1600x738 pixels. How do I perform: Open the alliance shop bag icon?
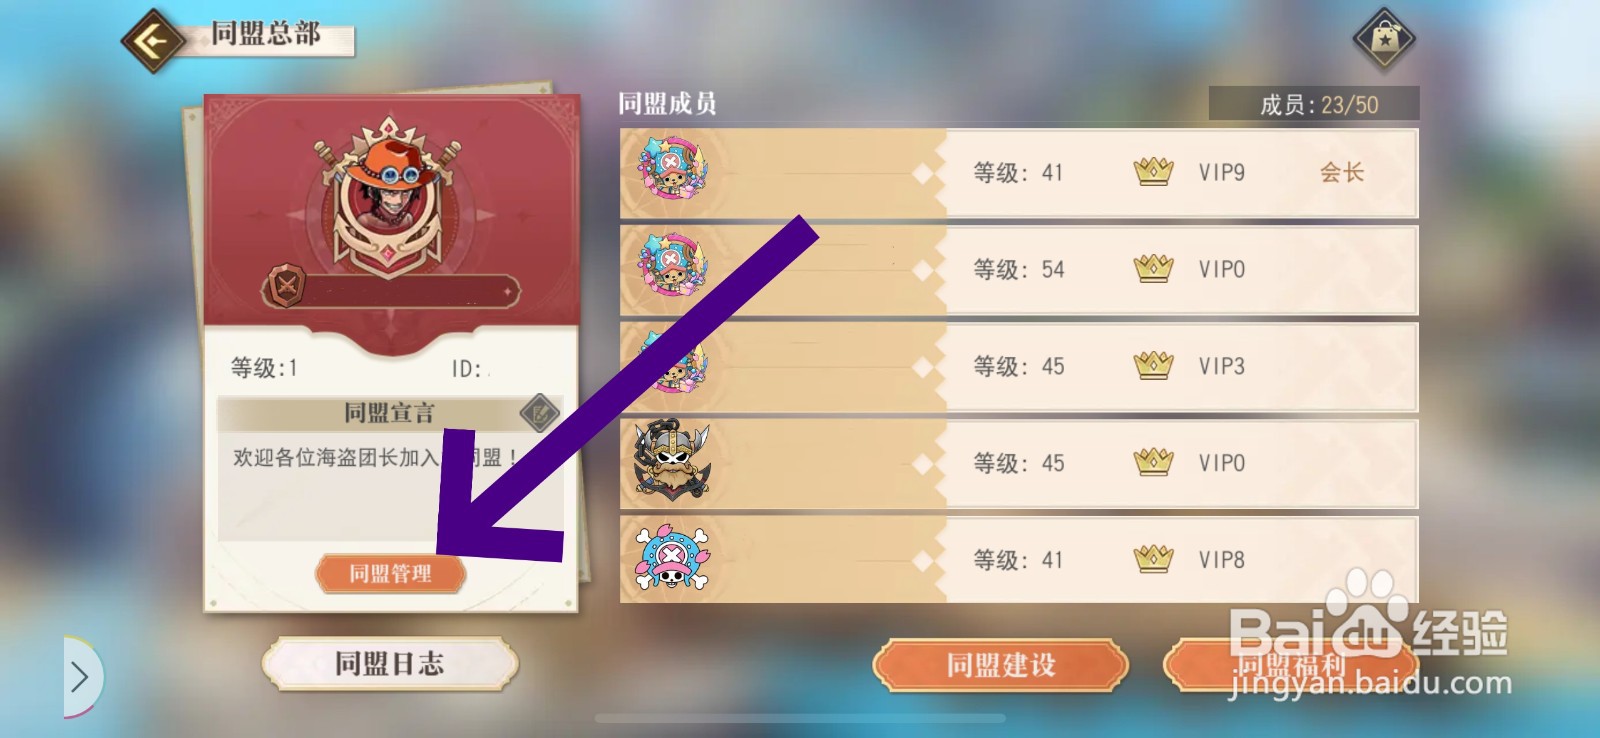(x=1384, y=40)
